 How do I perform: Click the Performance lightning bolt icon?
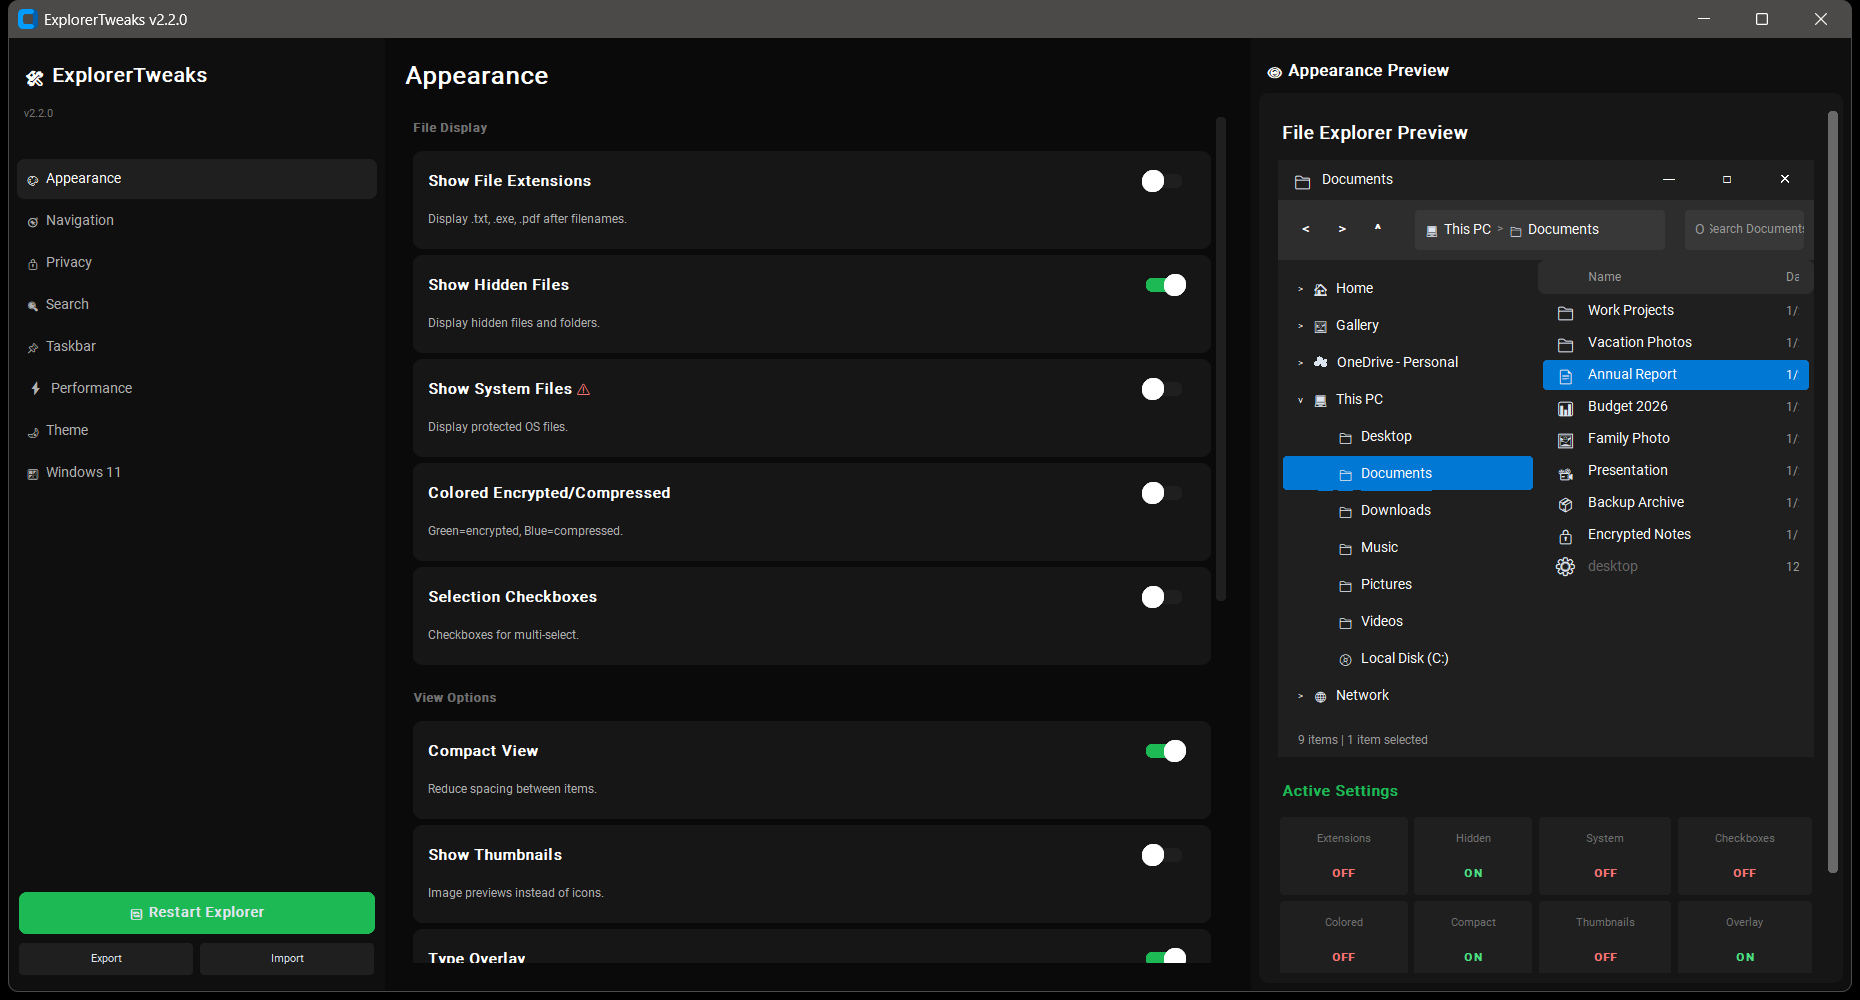coord(33,388)
